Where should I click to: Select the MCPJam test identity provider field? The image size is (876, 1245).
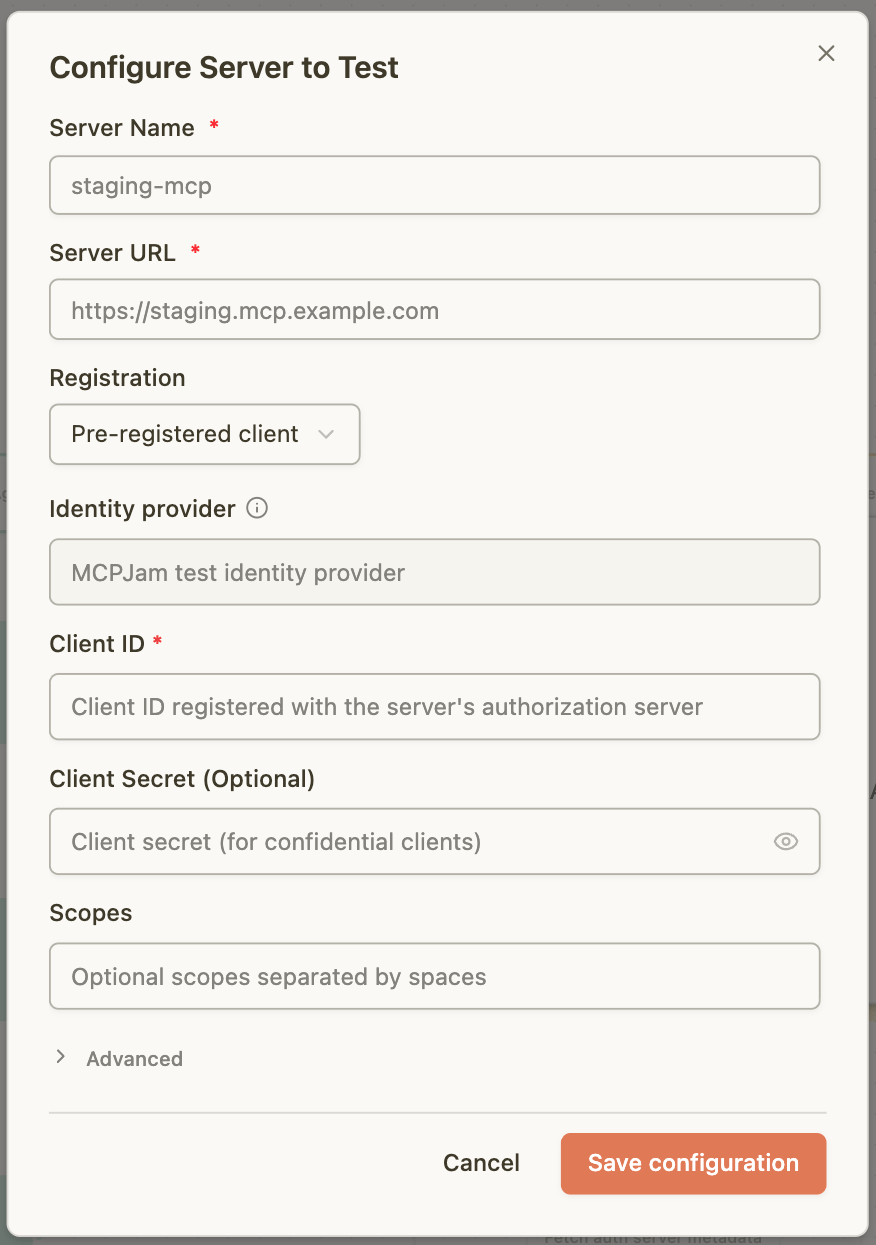[435, 572]
